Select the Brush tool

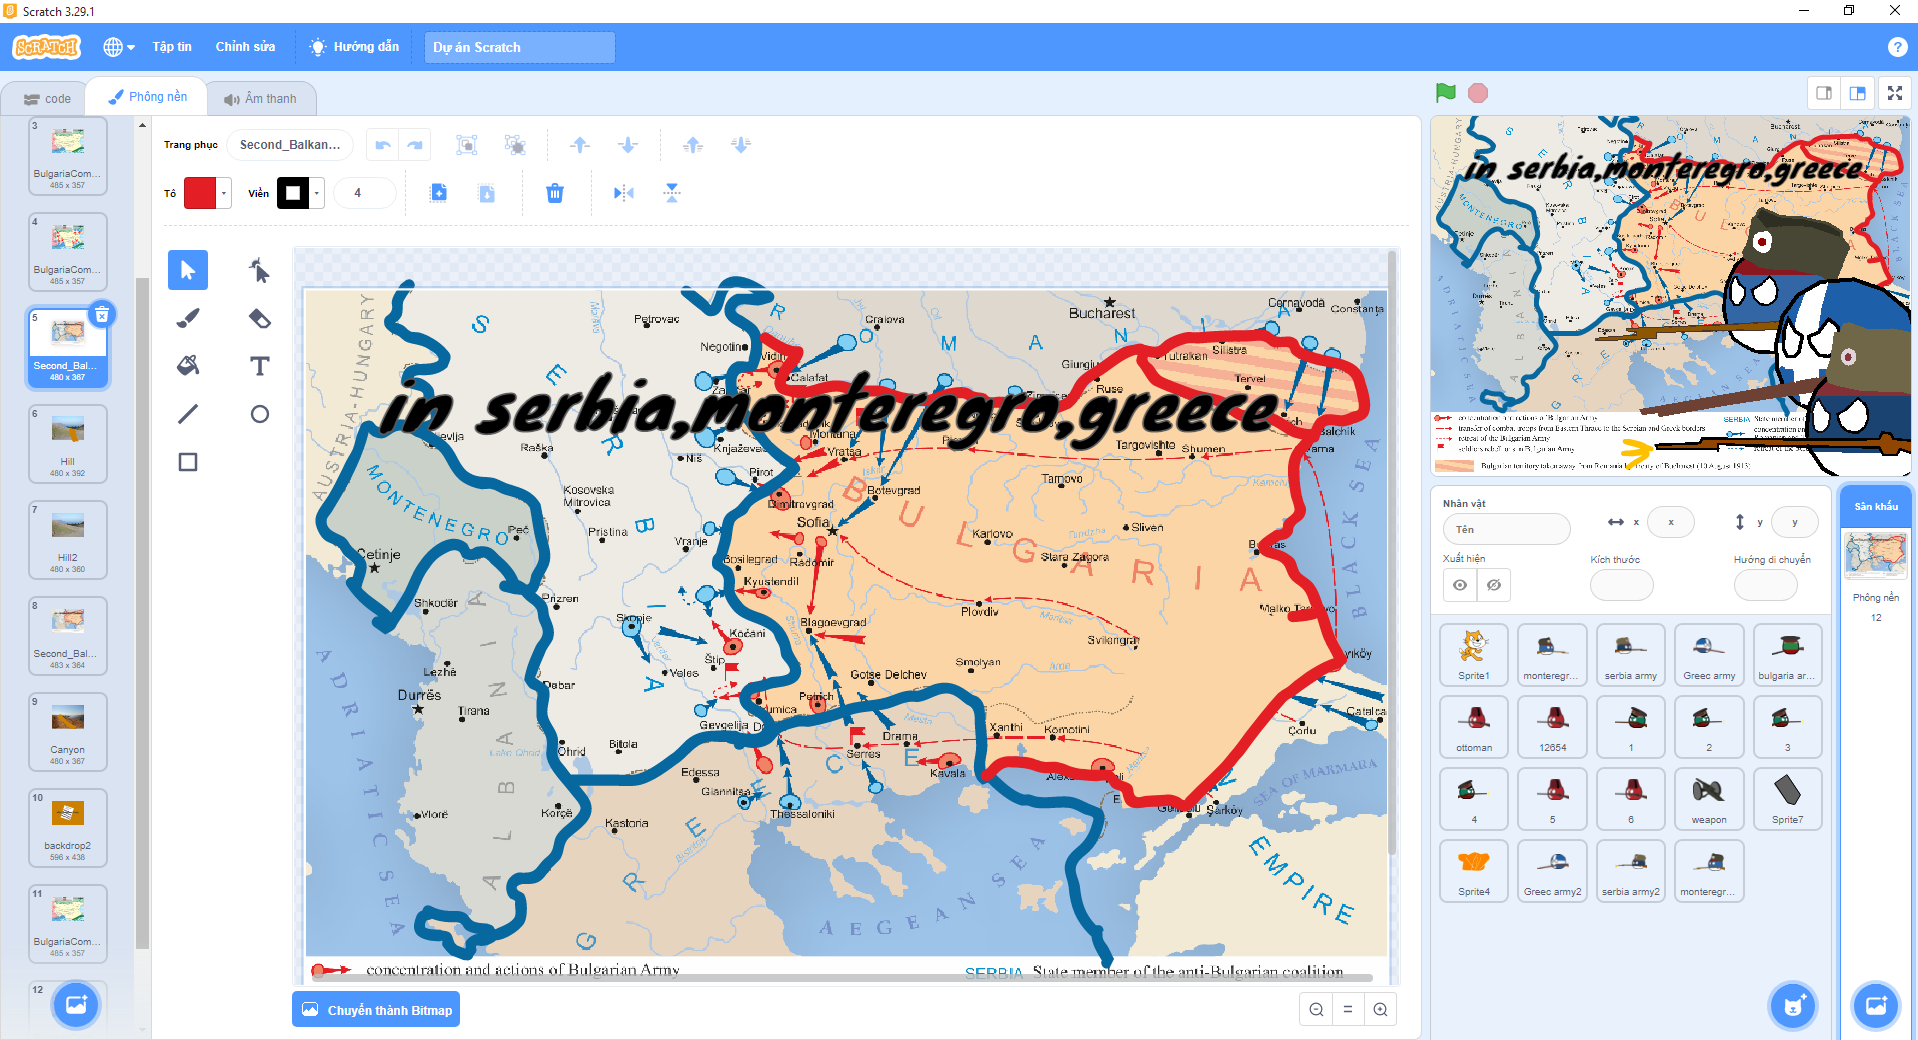(x=188, y=318)
